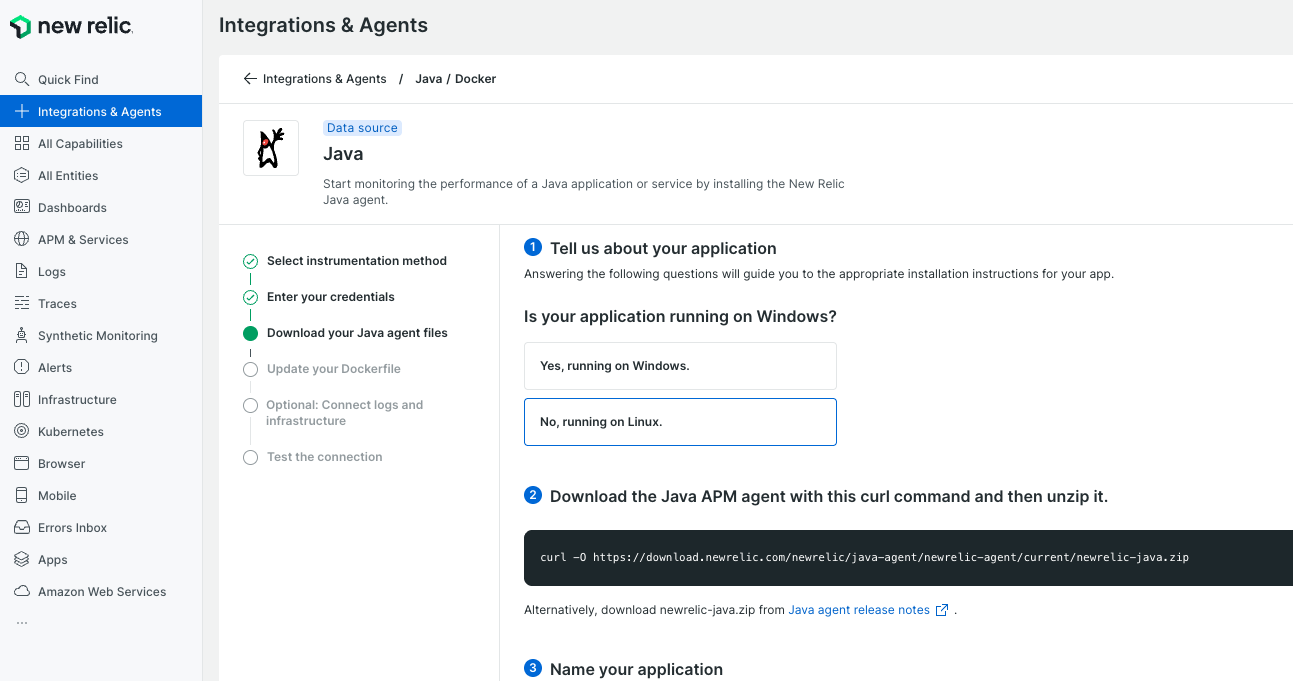
Task: Click back arrow beside Integrations & Agents breadcrumb
Action: pyautogui.click(x=250, y=78)
